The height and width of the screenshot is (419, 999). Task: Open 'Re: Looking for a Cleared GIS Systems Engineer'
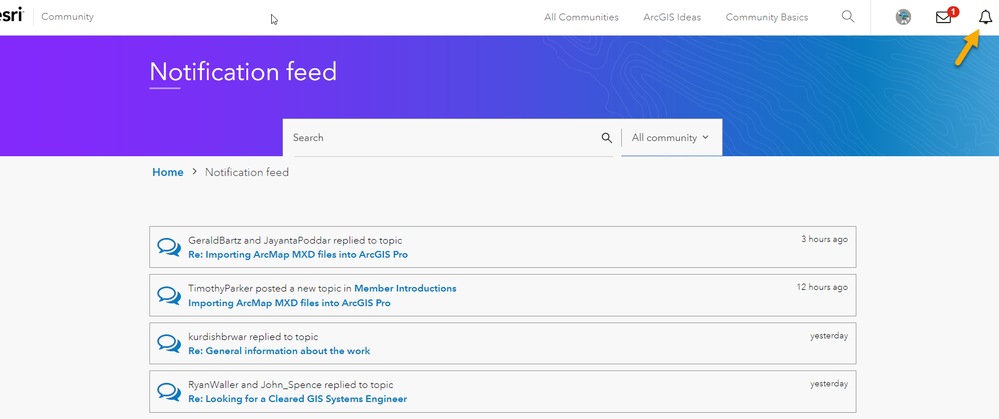[x=297, y=399]
